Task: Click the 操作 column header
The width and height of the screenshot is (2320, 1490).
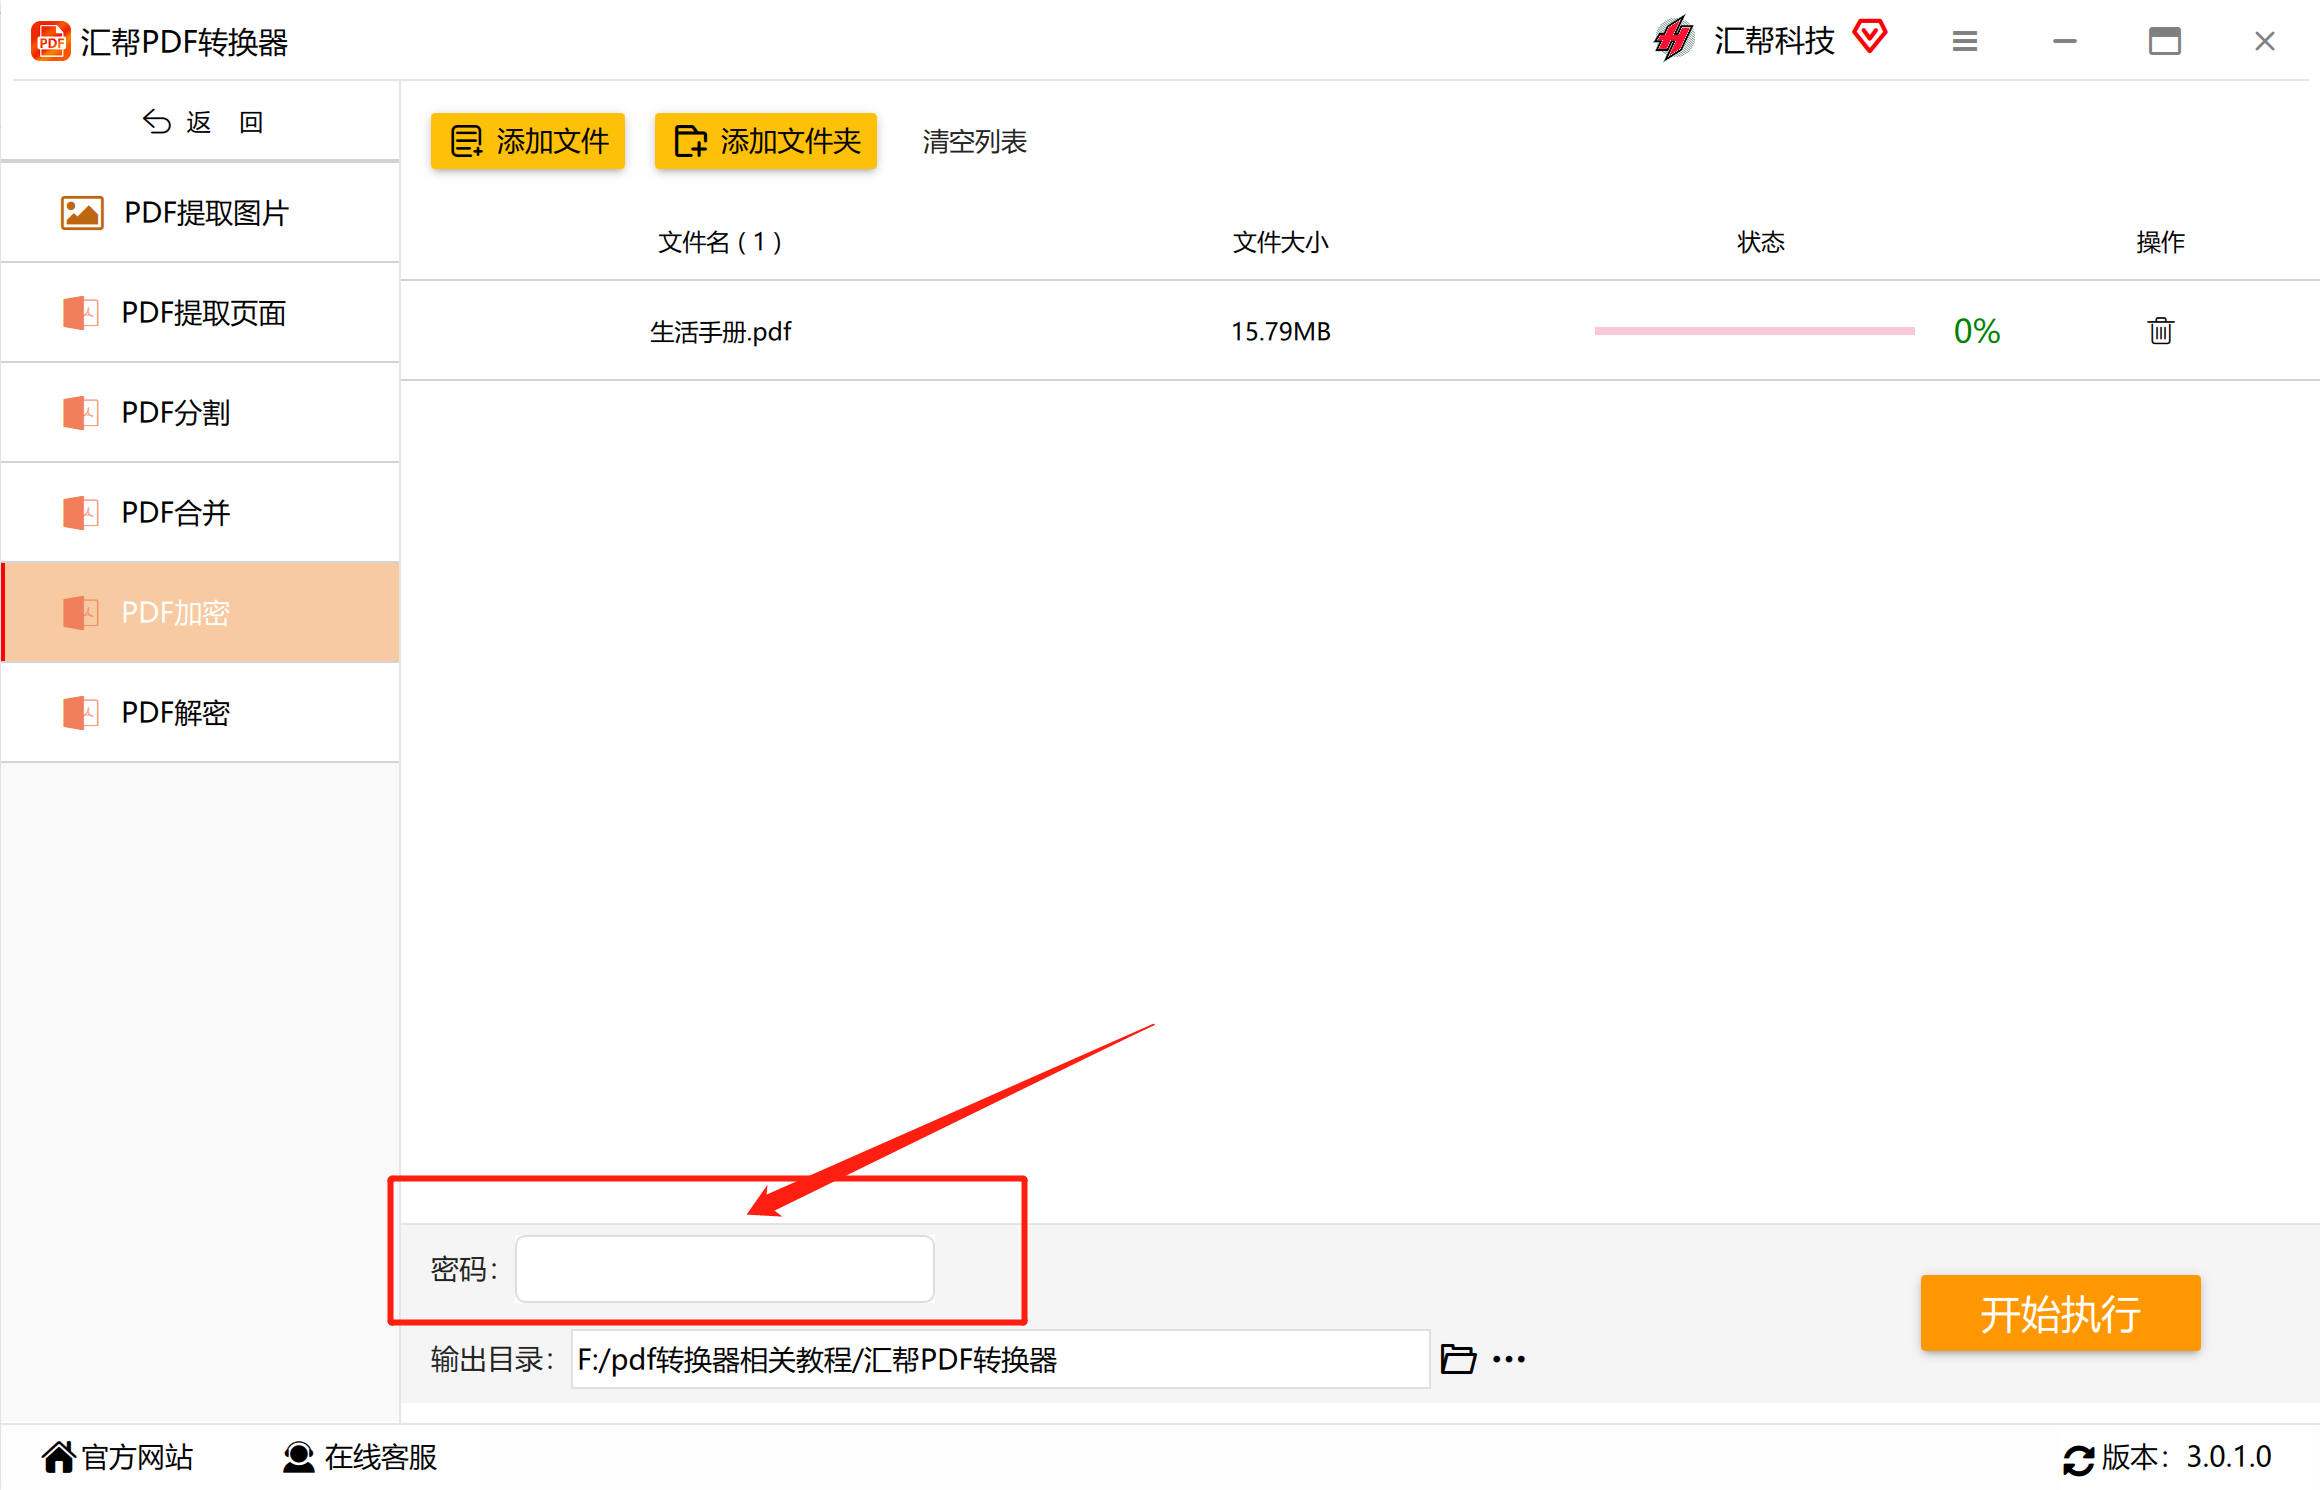Action: click(2160, 242)
